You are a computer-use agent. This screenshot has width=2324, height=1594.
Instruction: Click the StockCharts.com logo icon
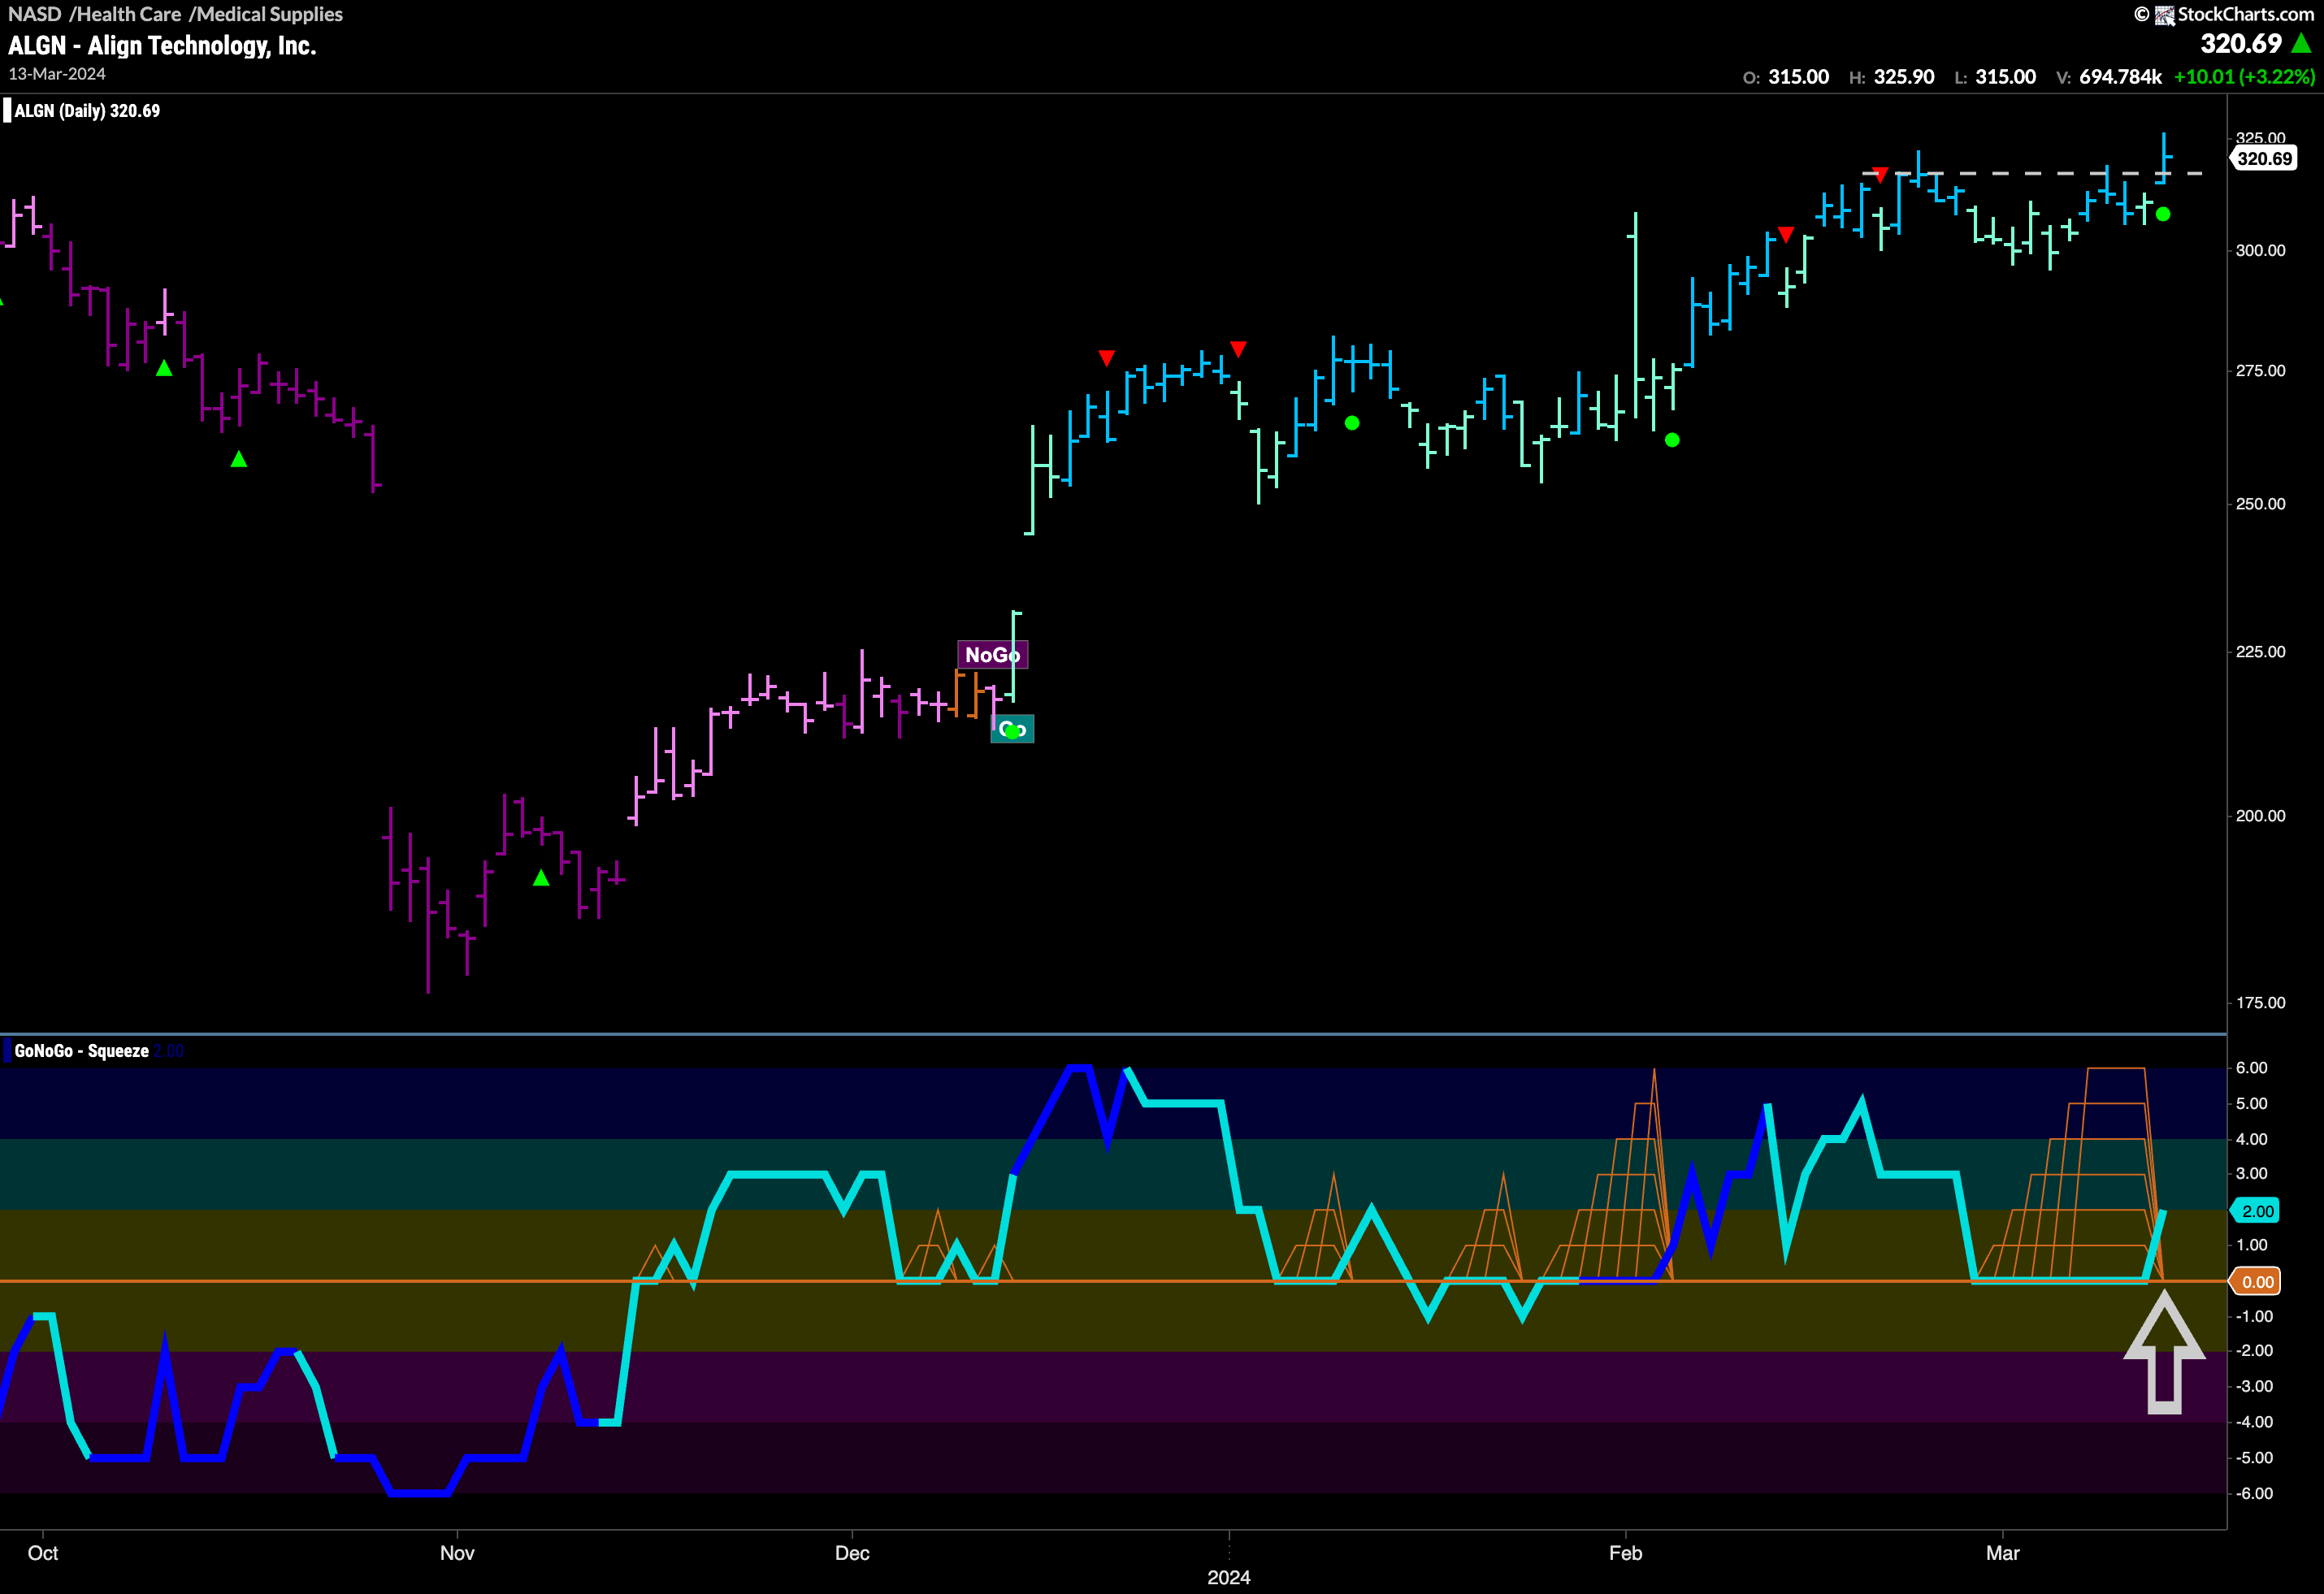pyautogui.click(x=2164, y=15)
